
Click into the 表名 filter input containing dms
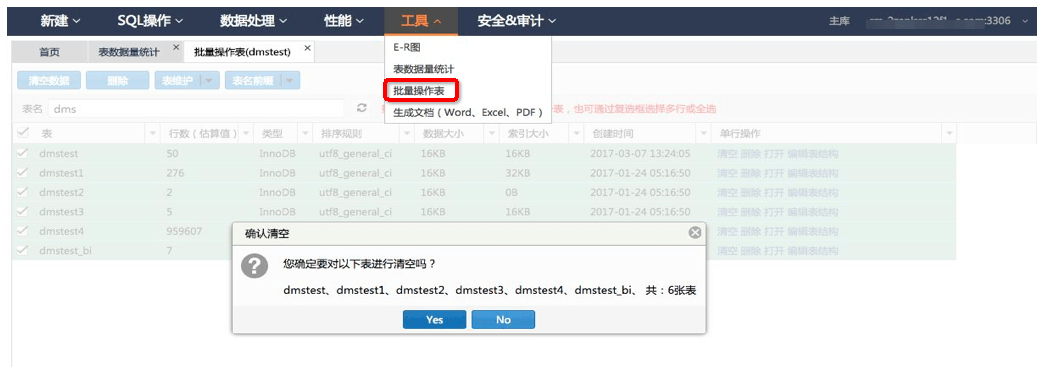click(196, 108)
